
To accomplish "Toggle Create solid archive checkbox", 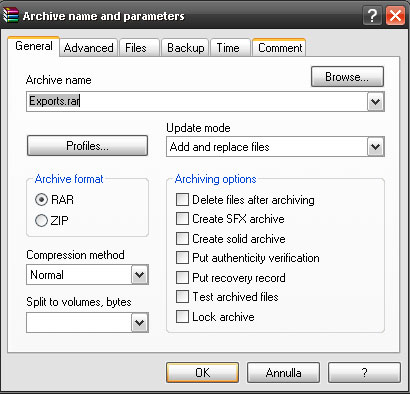I will [182, 239].
